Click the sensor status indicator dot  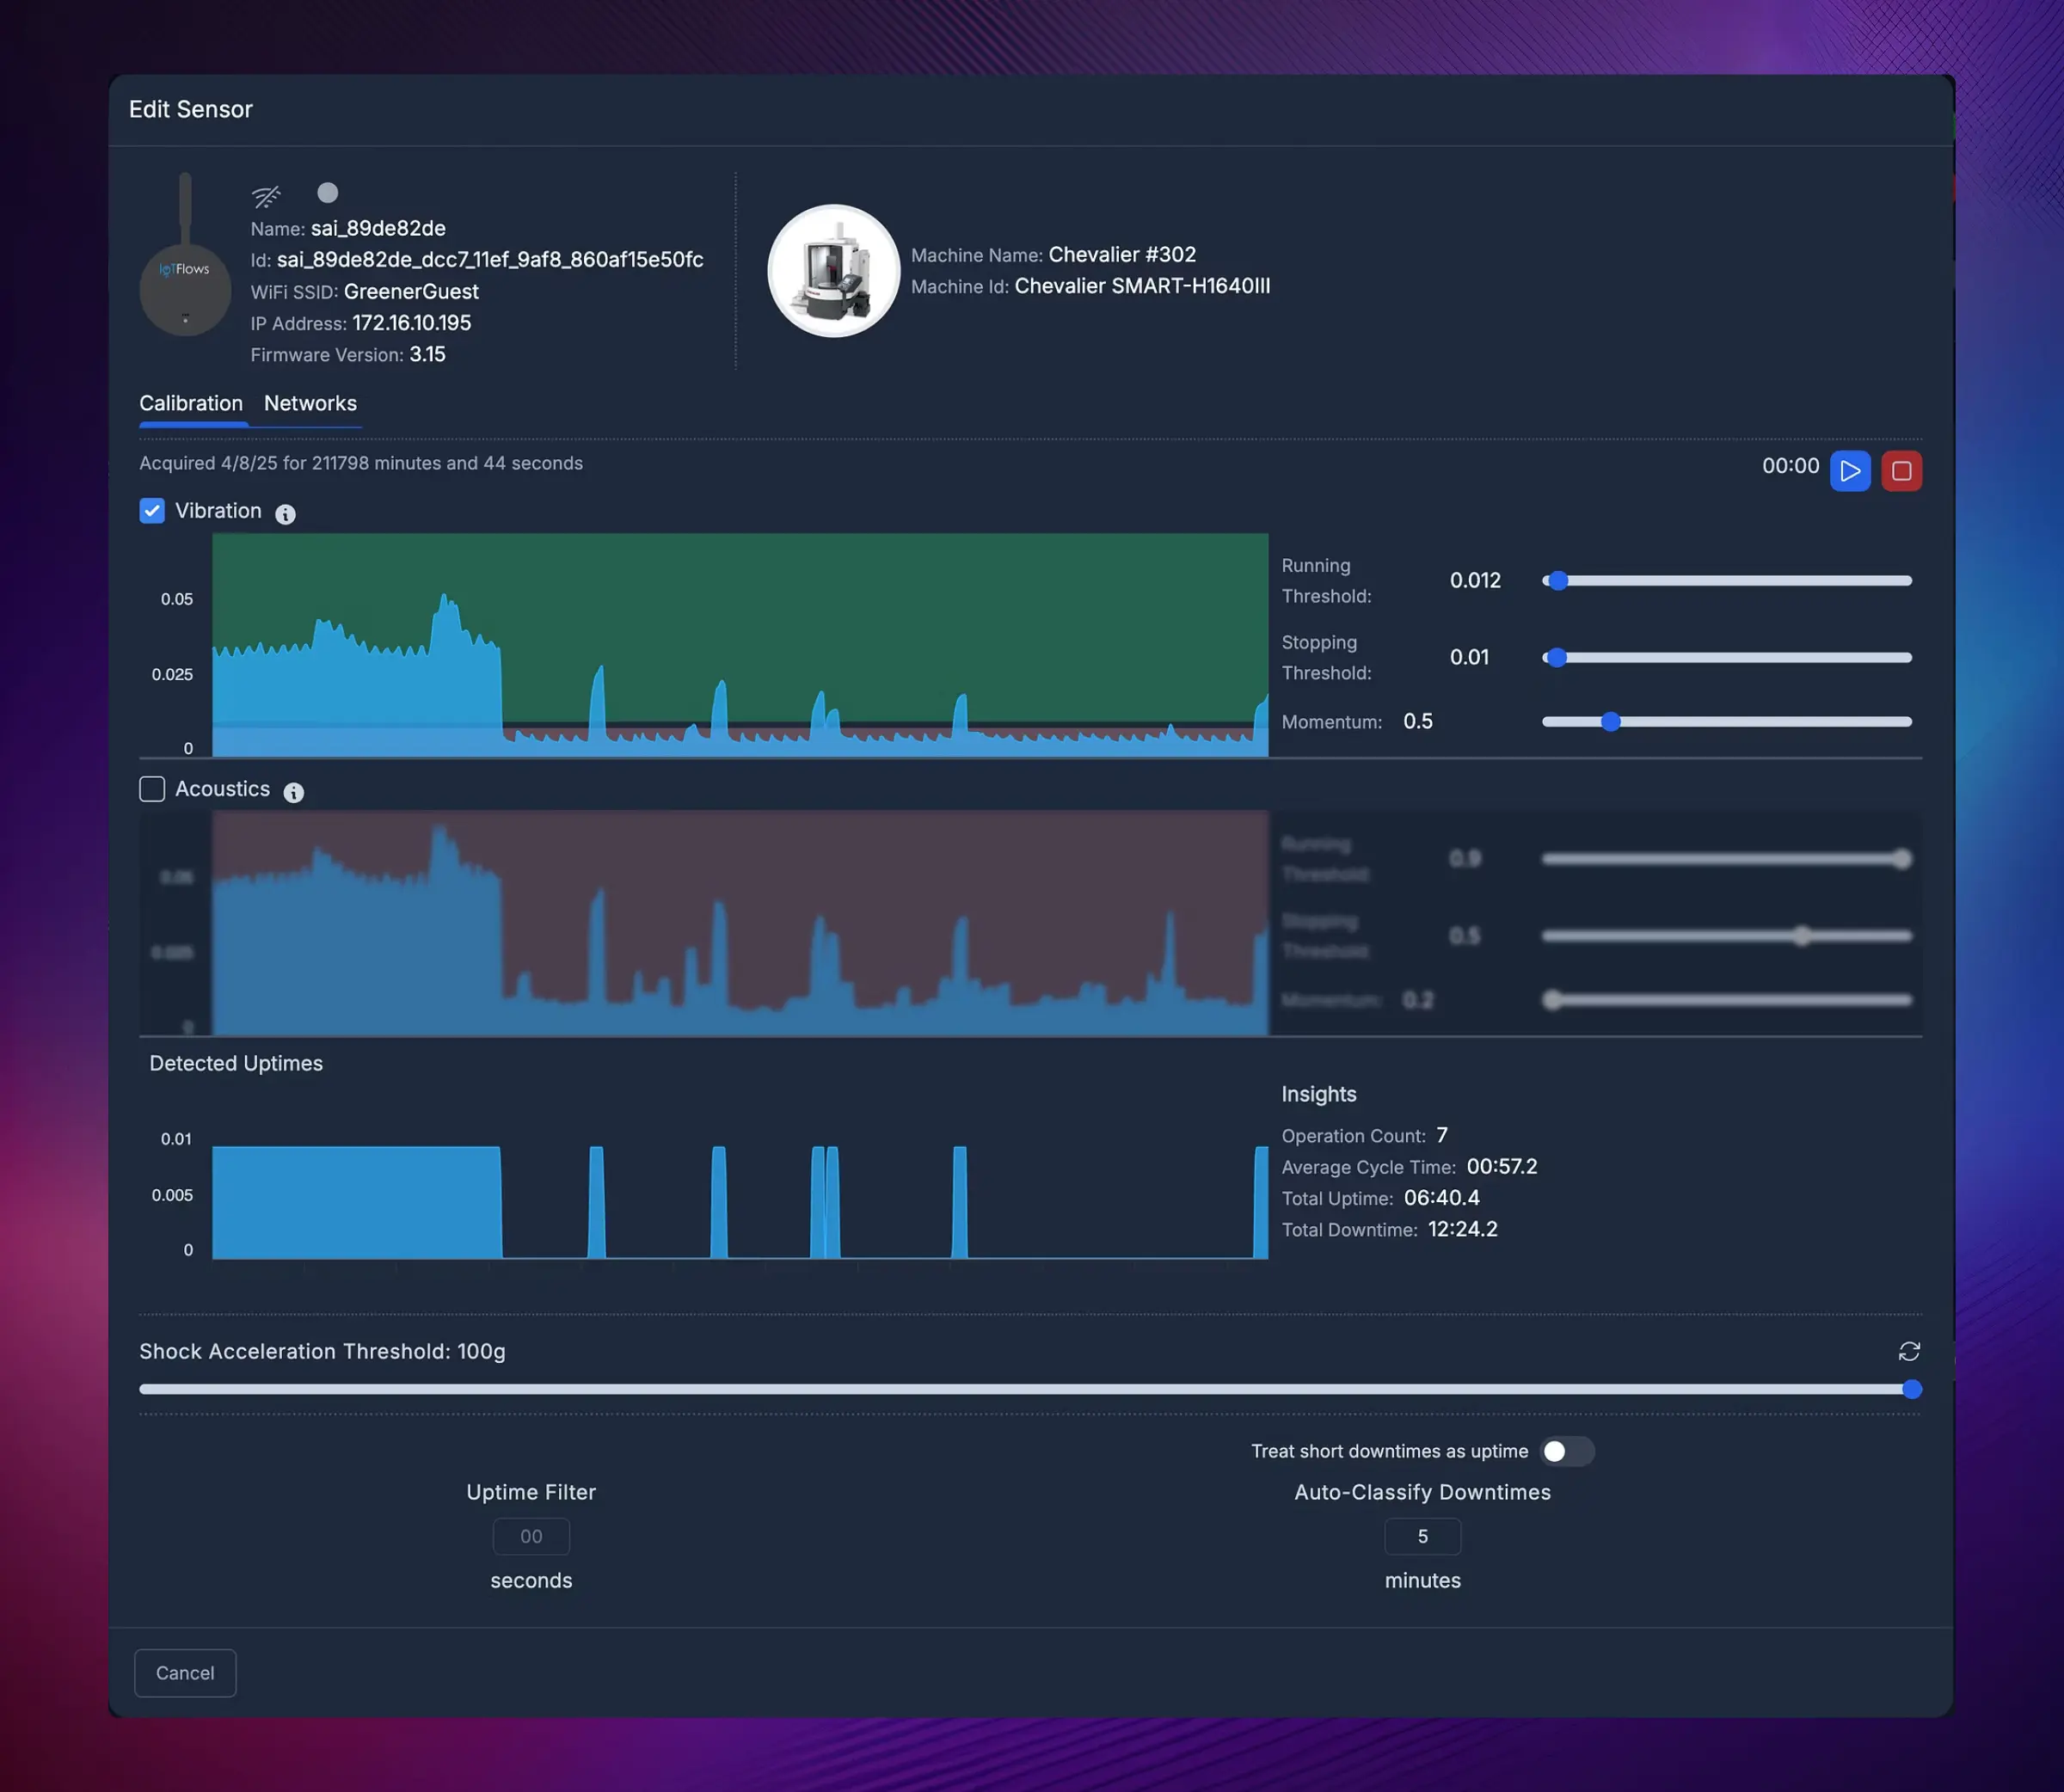[327, 193]
